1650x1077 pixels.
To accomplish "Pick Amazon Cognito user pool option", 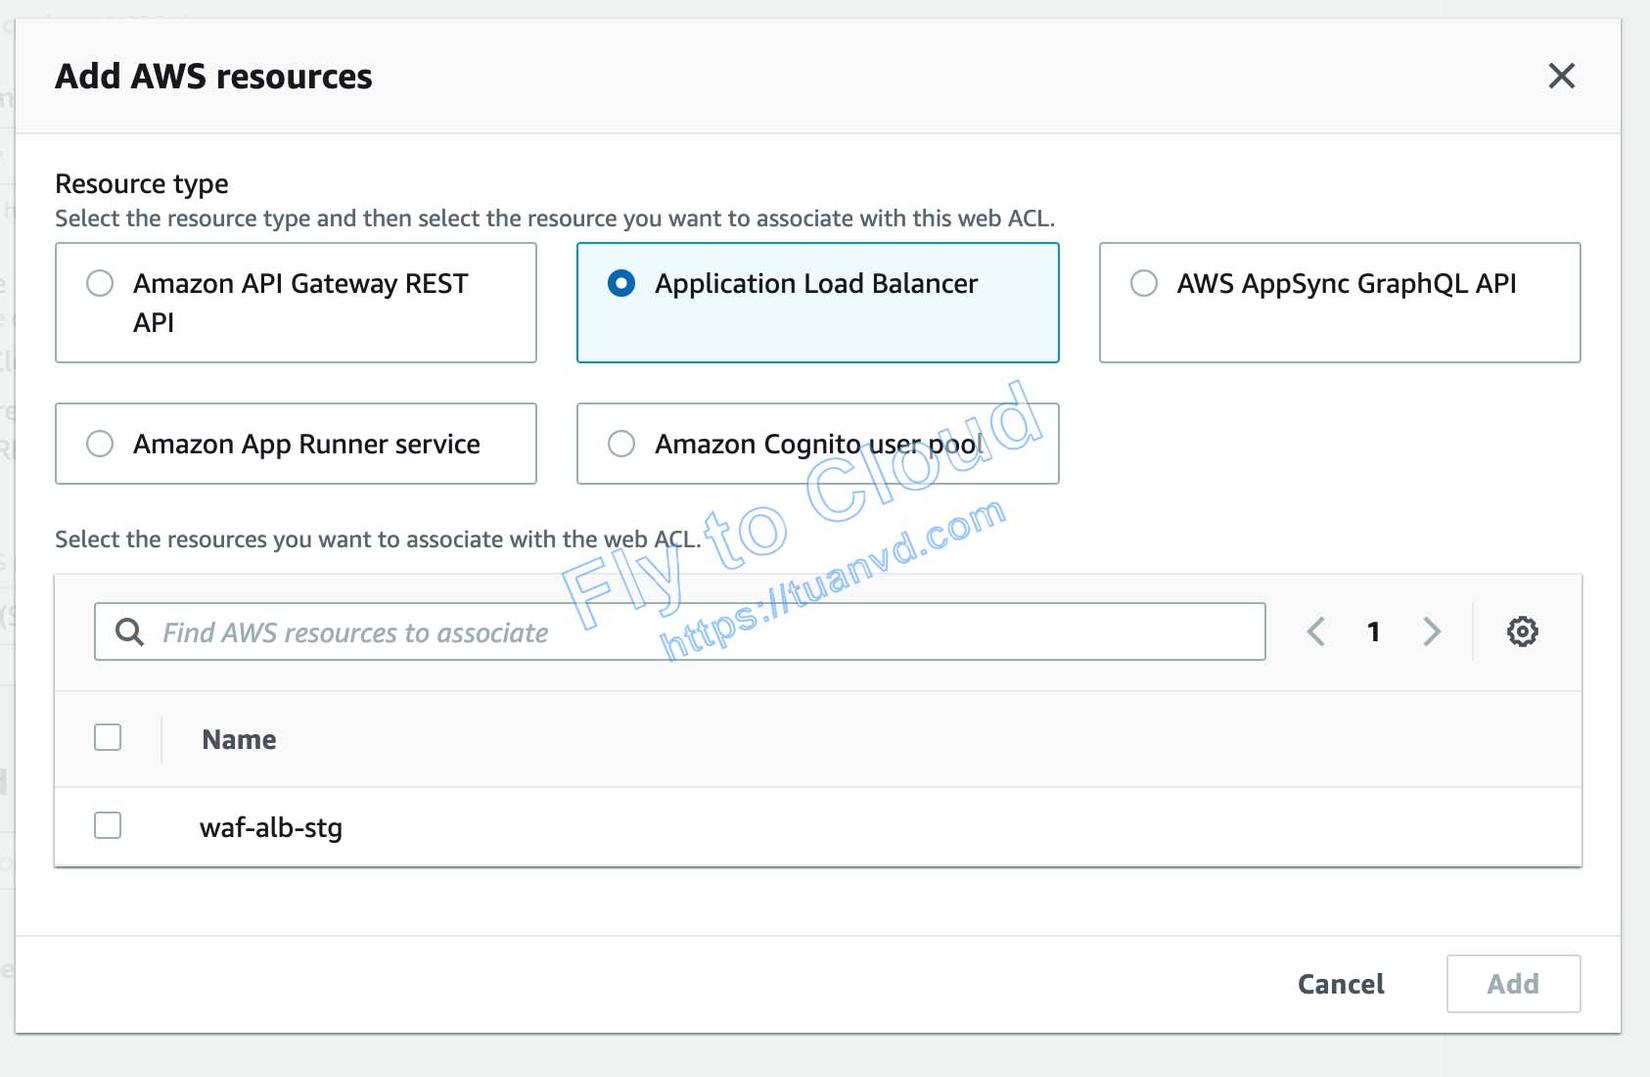I will click(621, 444).
